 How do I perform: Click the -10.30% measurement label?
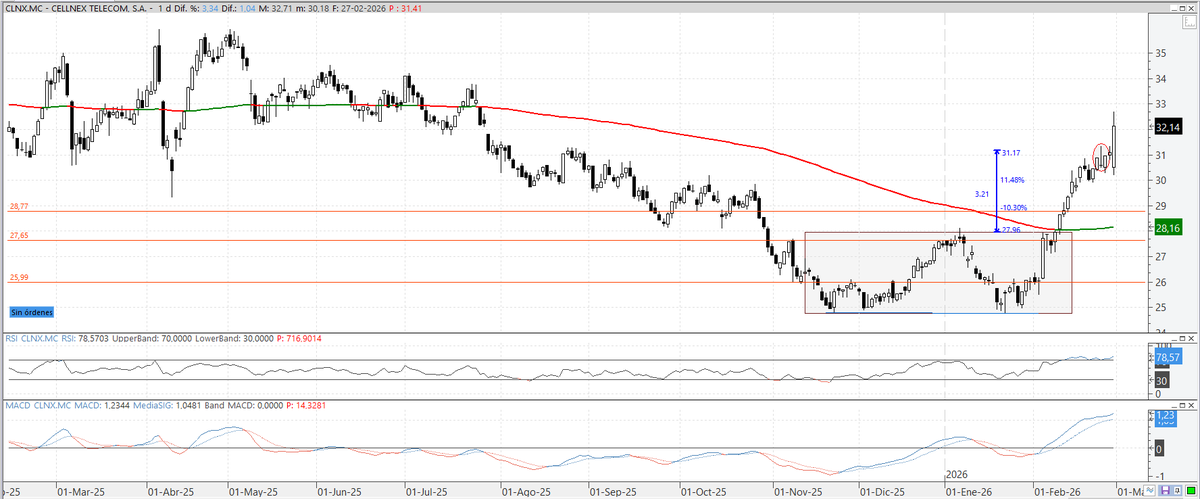1015,207
